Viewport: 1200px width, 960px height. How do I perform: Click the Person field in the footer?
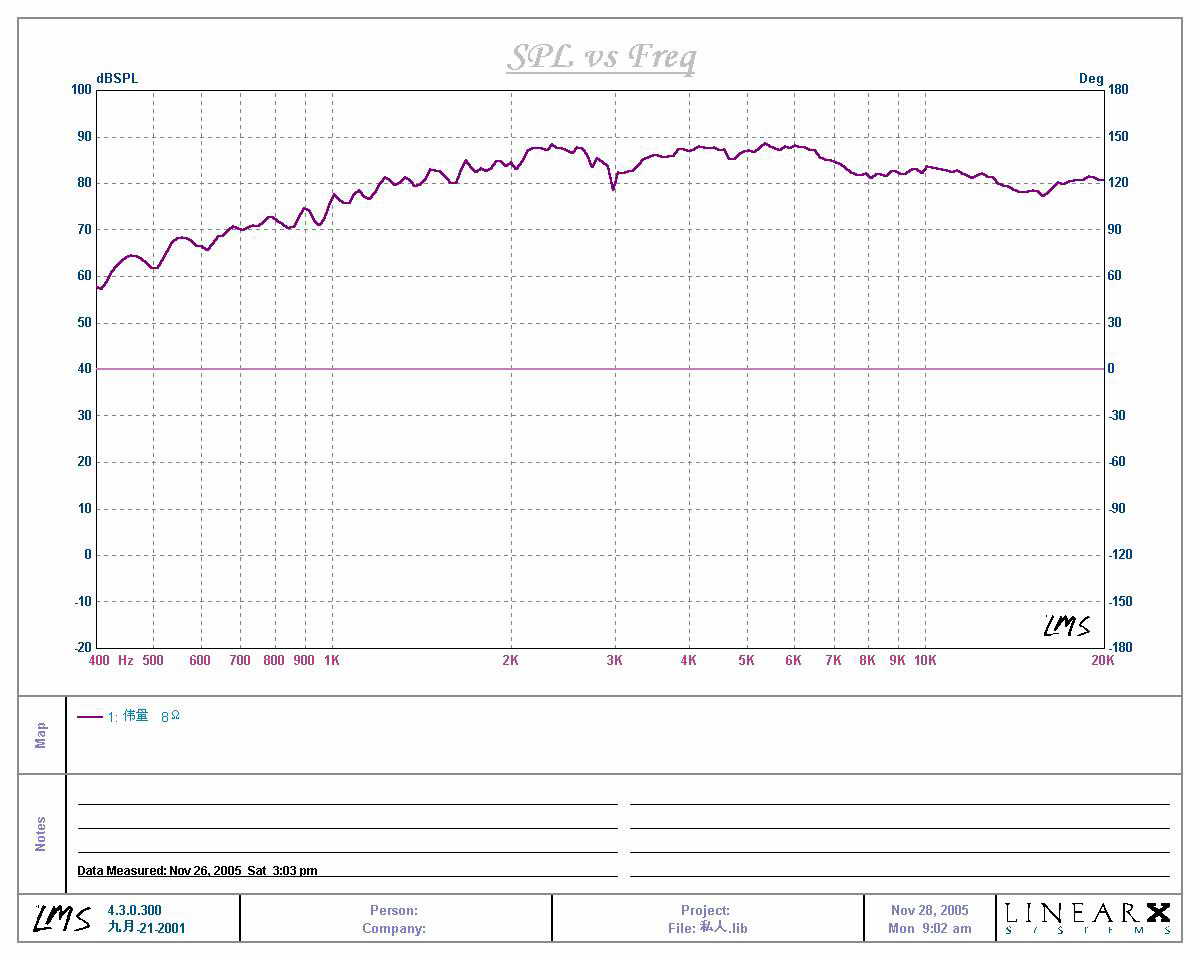coord(394,910)
